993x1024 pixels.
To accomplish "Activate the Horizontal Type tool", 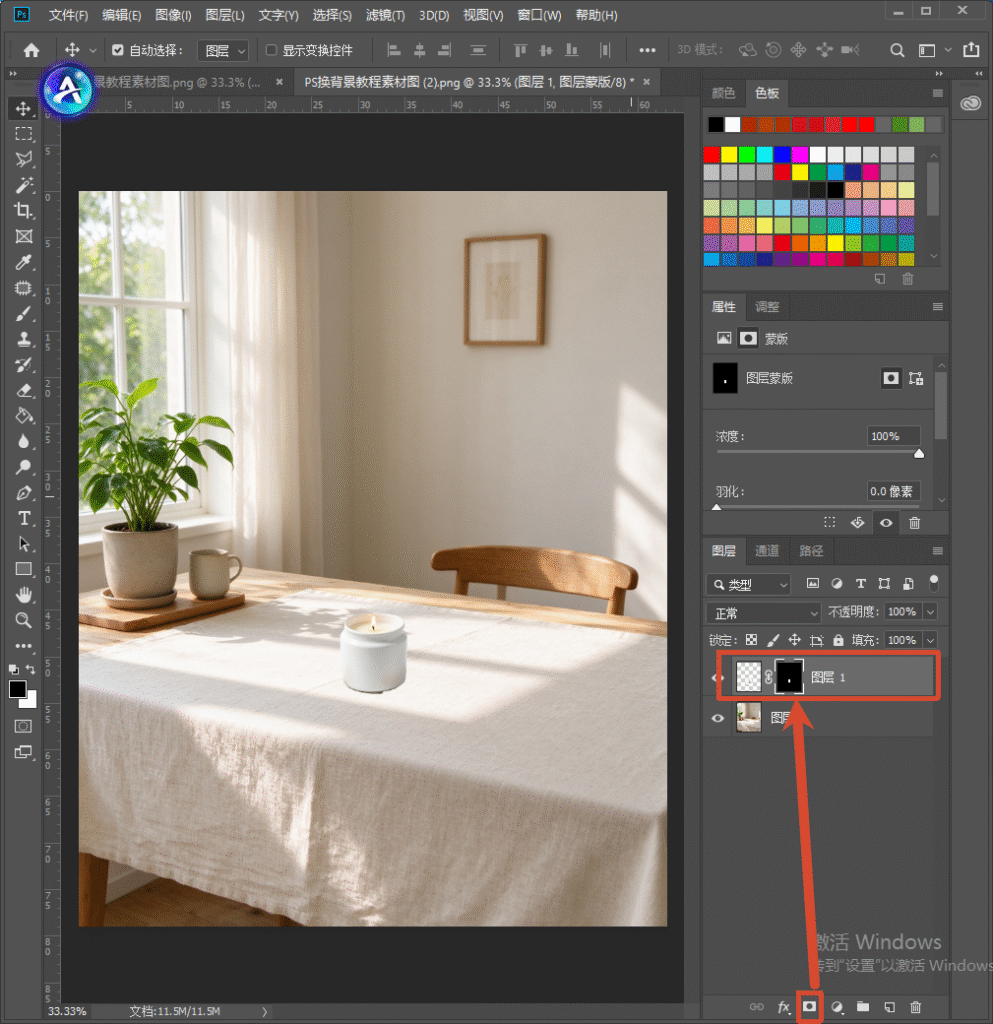I will click(24, 519).
